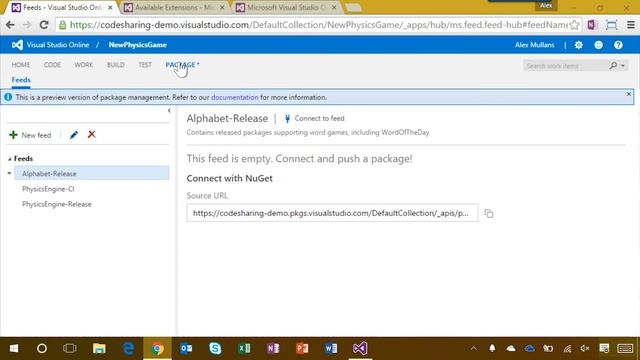Select the Alphabet-Release feed

[x=92, y=173]
